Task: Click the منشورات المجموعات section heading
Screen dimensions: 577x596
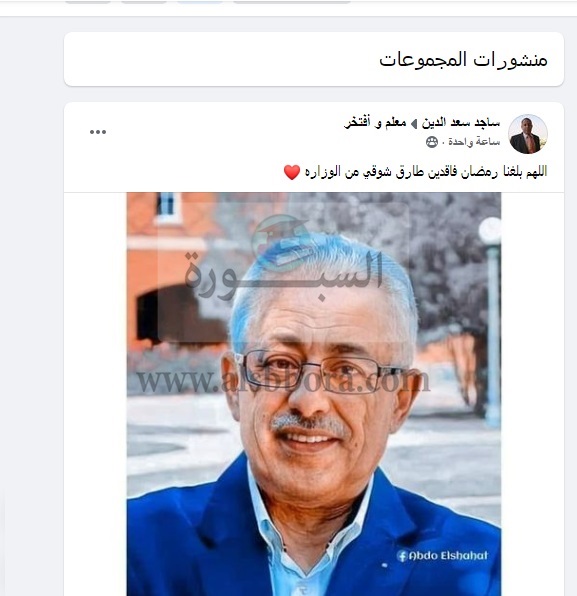Action: click(x=463, y=60)
